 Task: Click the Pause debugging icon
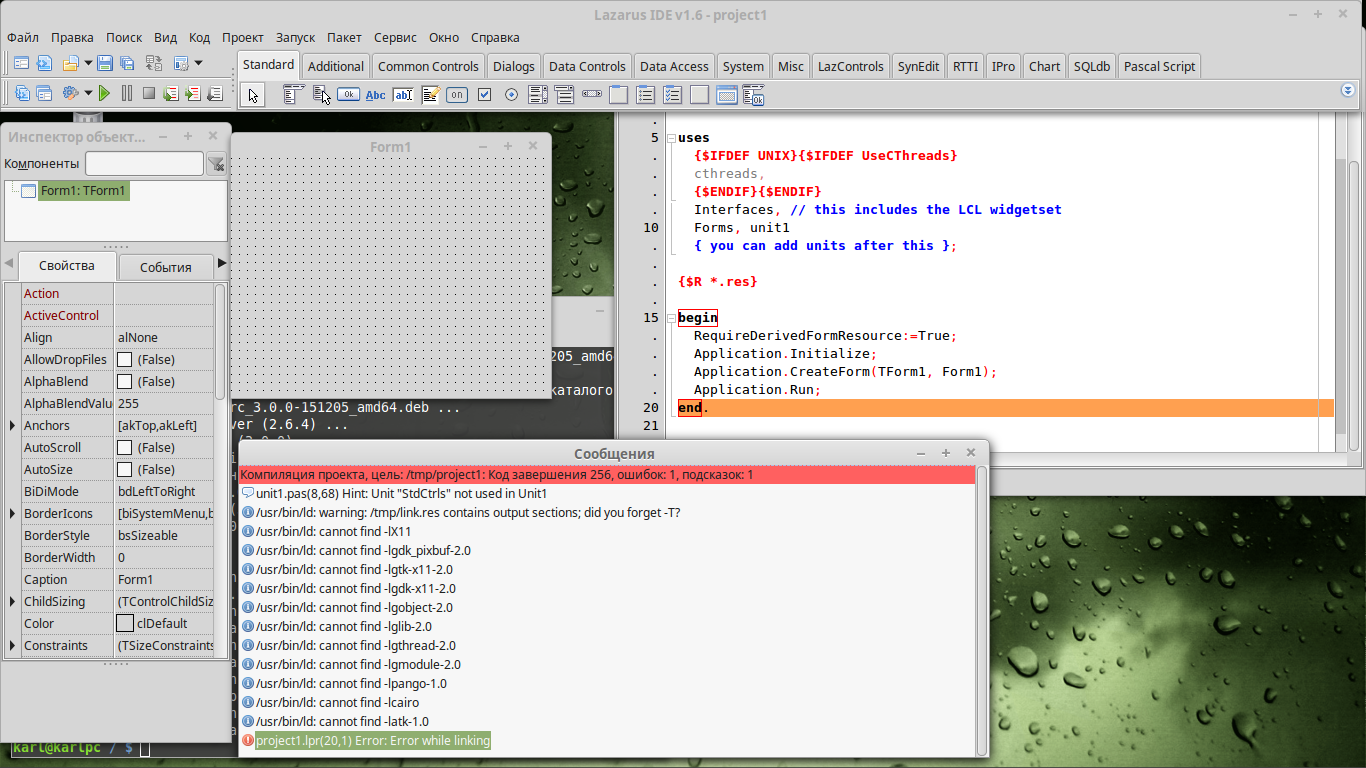coord(127,93)
